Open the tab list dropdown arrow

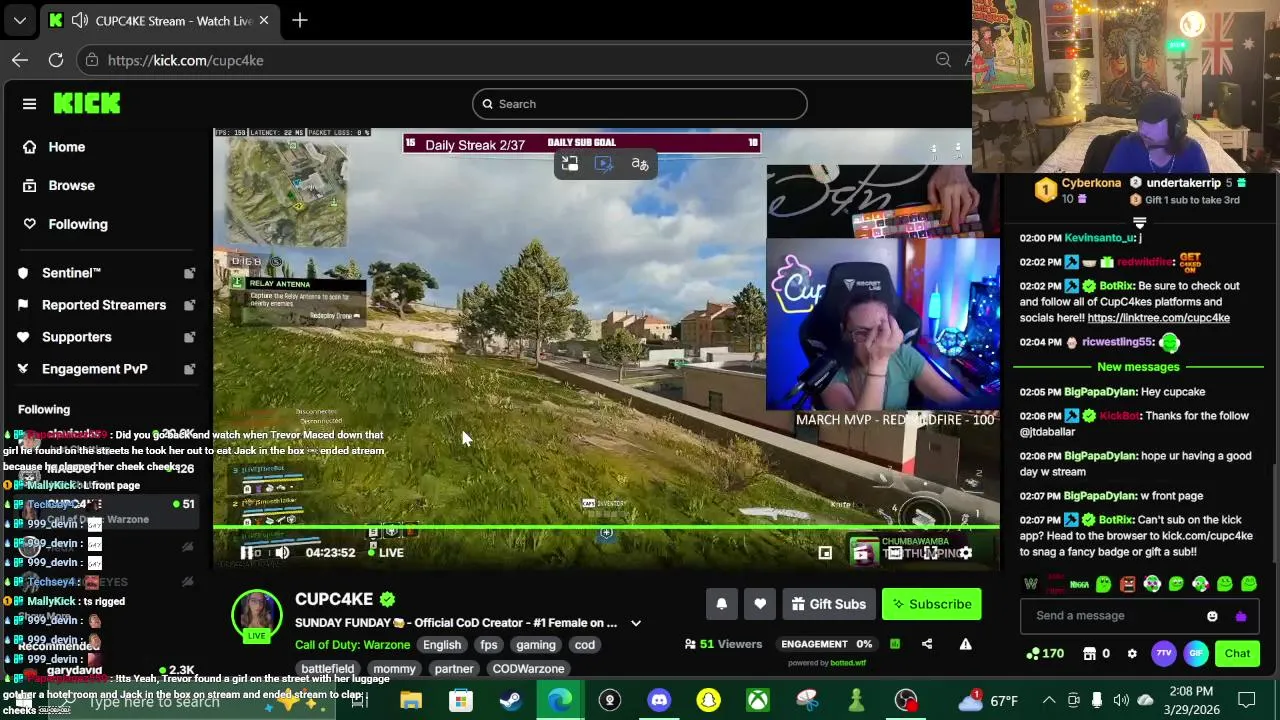pos(19,20)
